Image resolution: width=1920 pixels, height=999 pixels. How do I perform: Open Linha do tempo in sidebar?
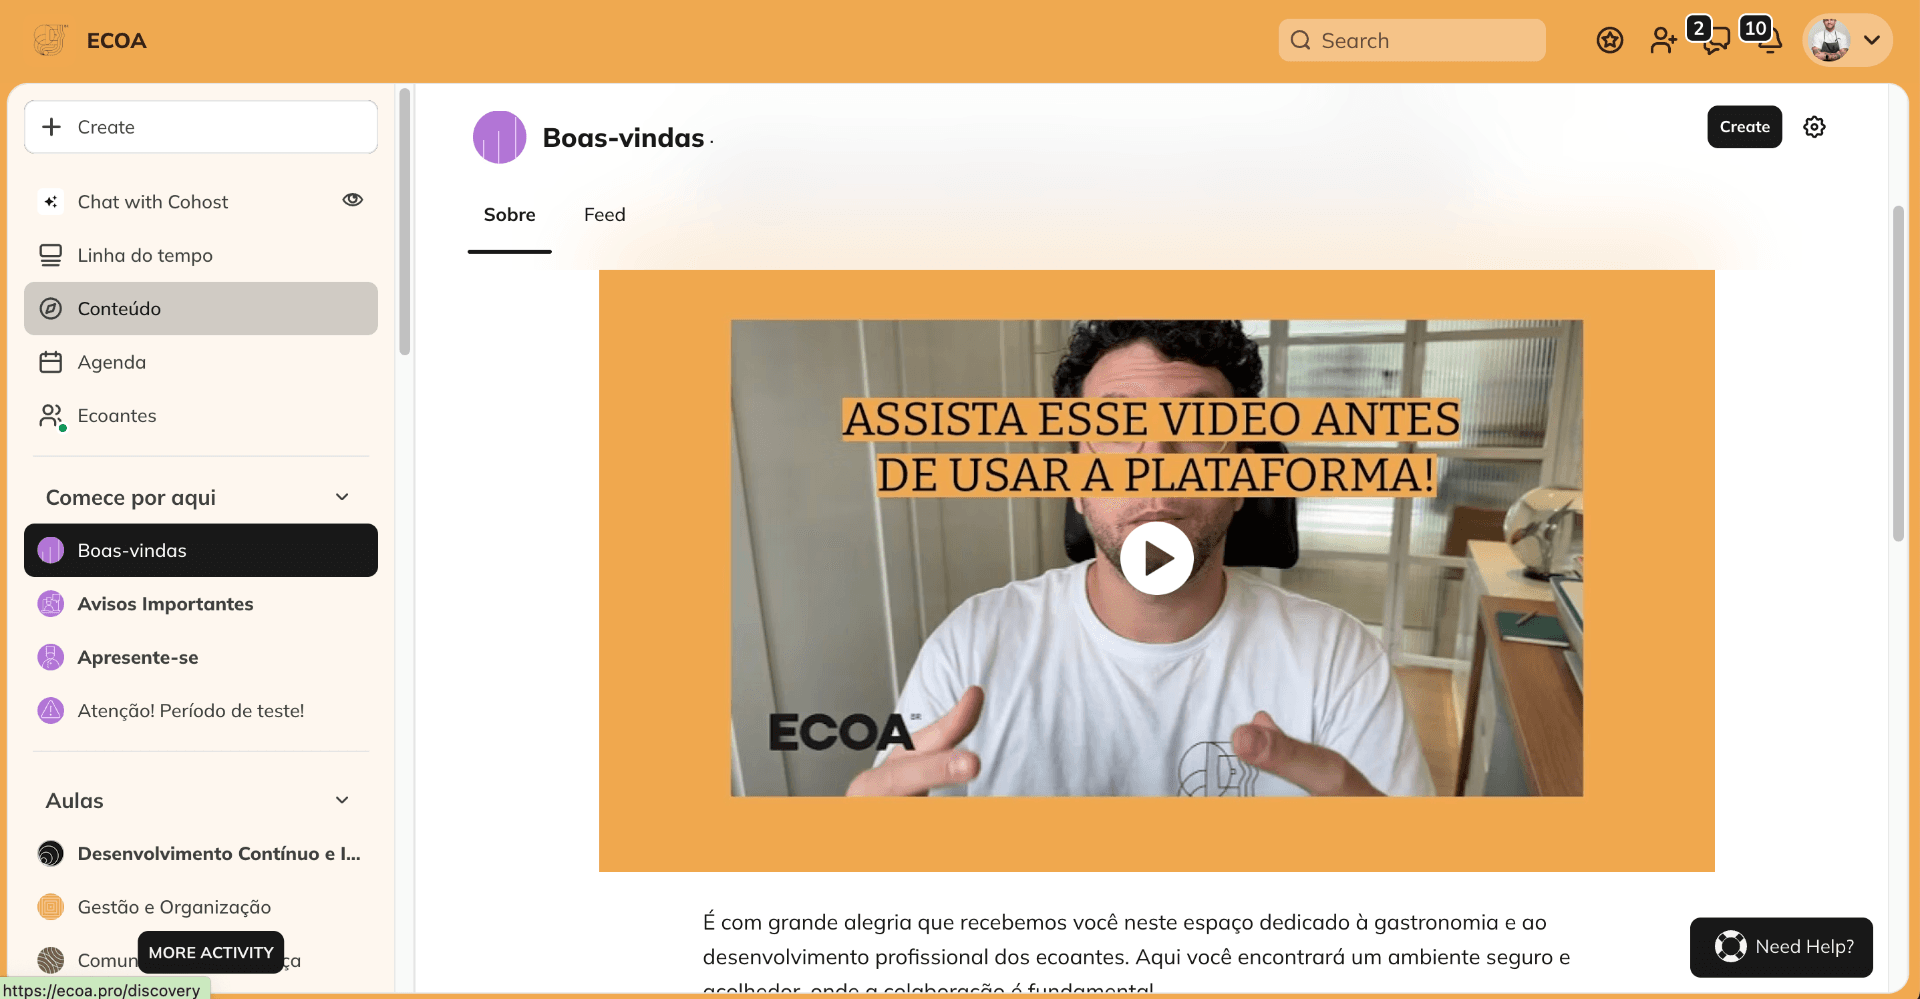click(201, 255)
